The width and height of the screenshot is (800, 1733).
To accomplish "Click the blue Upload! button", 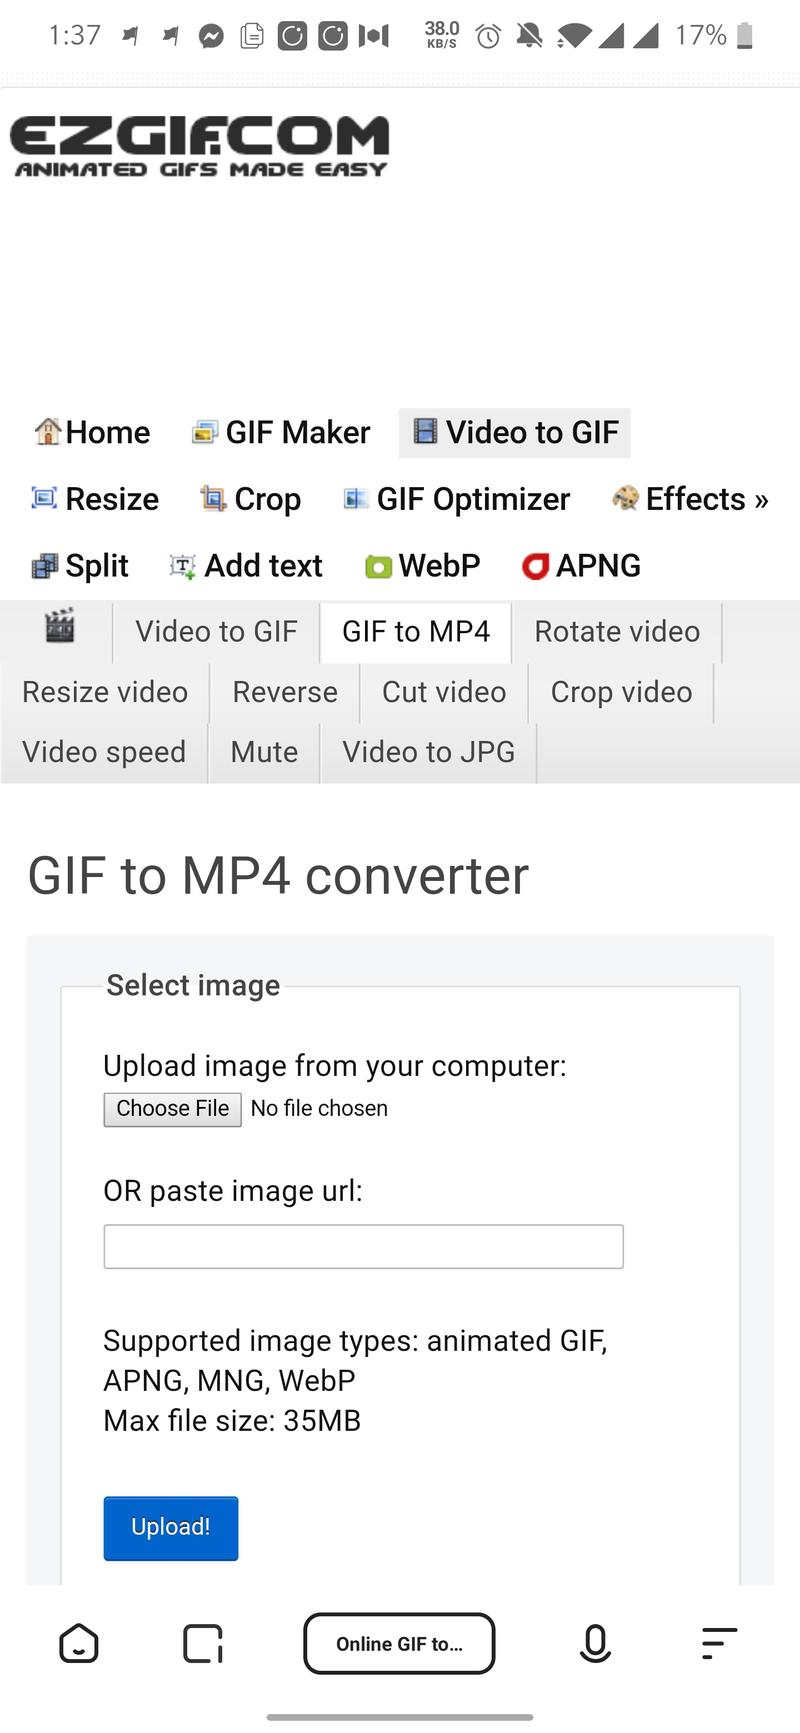I will (171, 1527).
